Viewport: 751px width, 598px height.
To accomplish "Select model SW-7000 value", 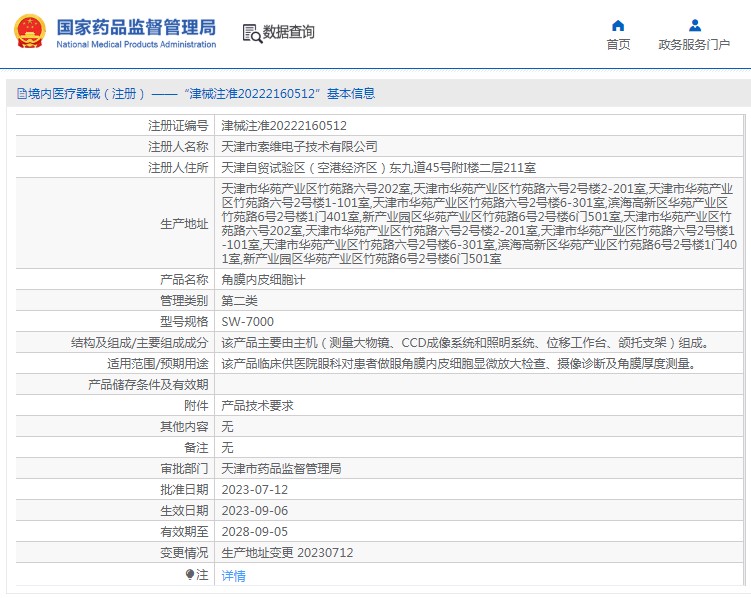I will click(248, 322).
